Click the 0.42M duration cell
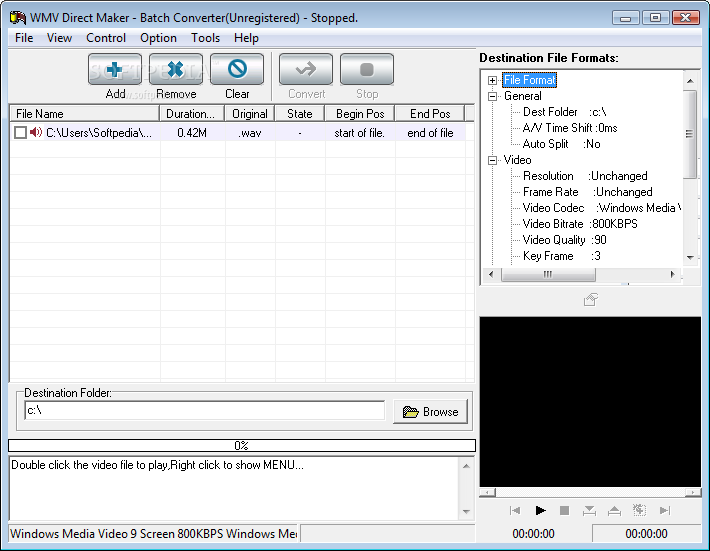This screenshot has height=551, width=710. pos(192,133)
